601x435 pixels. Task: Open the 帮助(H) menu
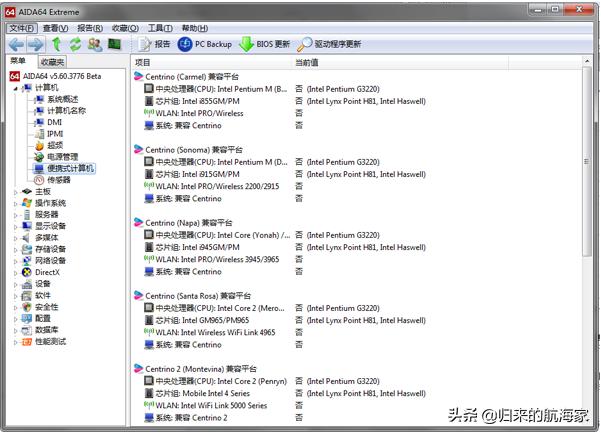195,28
